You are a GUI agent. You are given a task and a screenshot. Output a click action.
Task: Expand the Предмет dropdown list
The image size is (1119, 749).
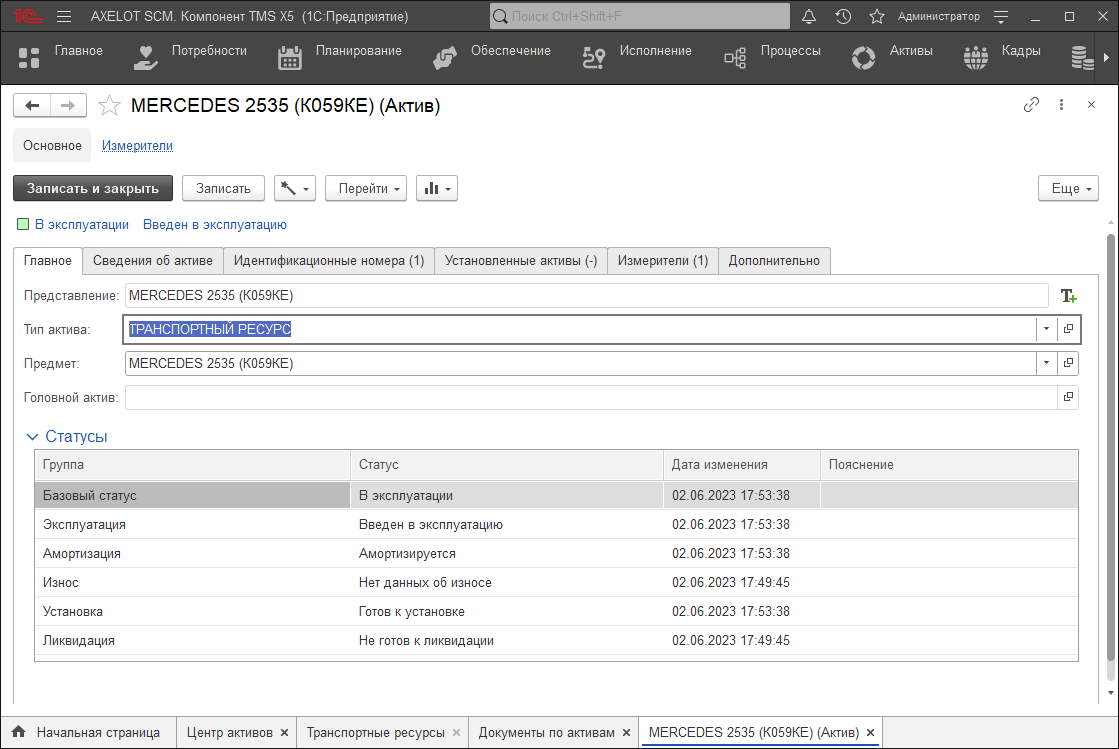(x=1046, y=363)
